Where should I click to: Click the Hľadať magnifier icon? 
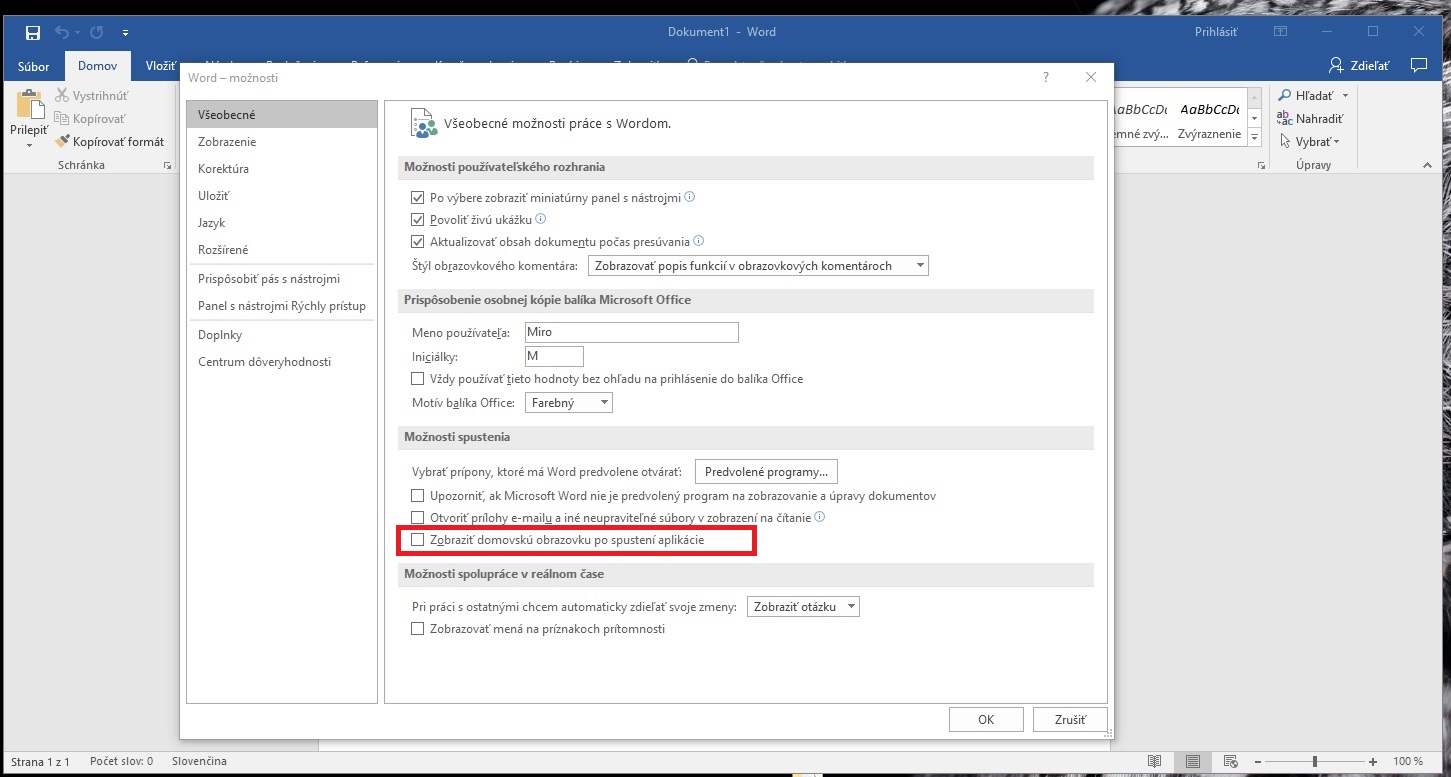click(1285, 96)
